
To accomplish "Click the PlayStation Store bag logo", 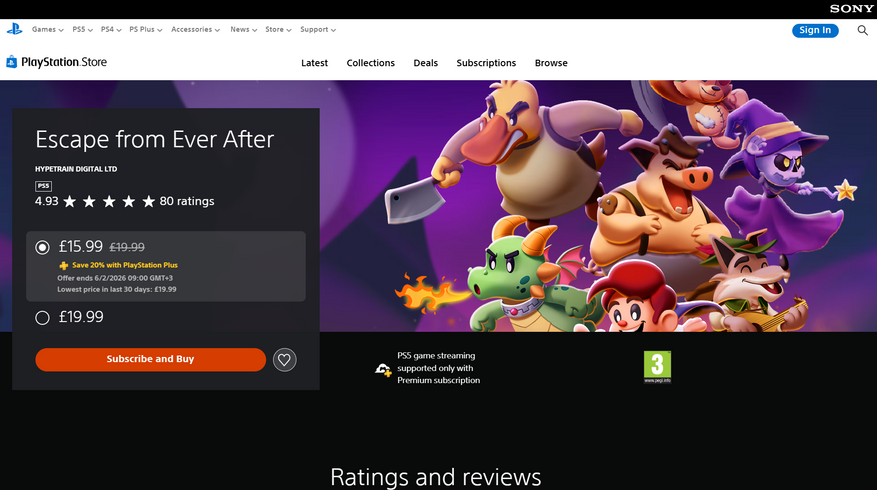I will click(x=11, y=62).
